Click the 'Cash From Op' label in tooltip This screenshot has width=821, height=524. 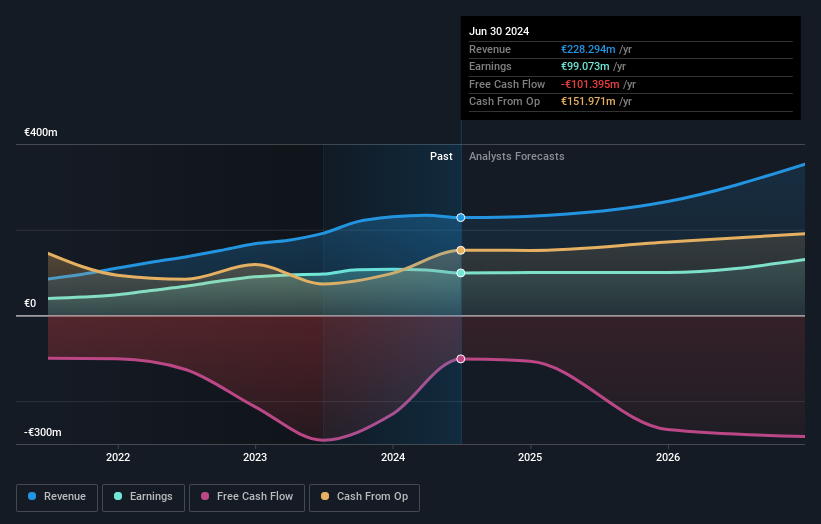pos(504,102)
